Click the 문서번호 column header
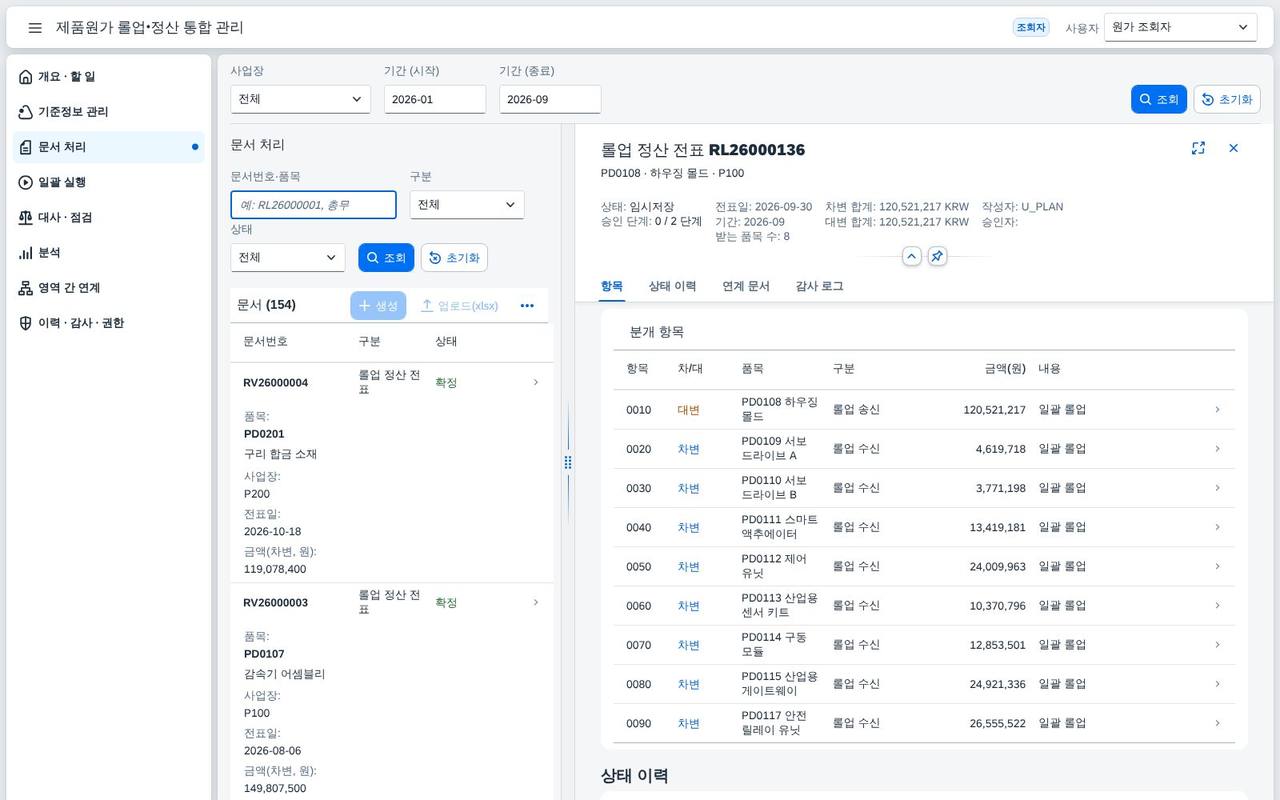Viewport: 1280px width, 800px height. pos(265,341)
